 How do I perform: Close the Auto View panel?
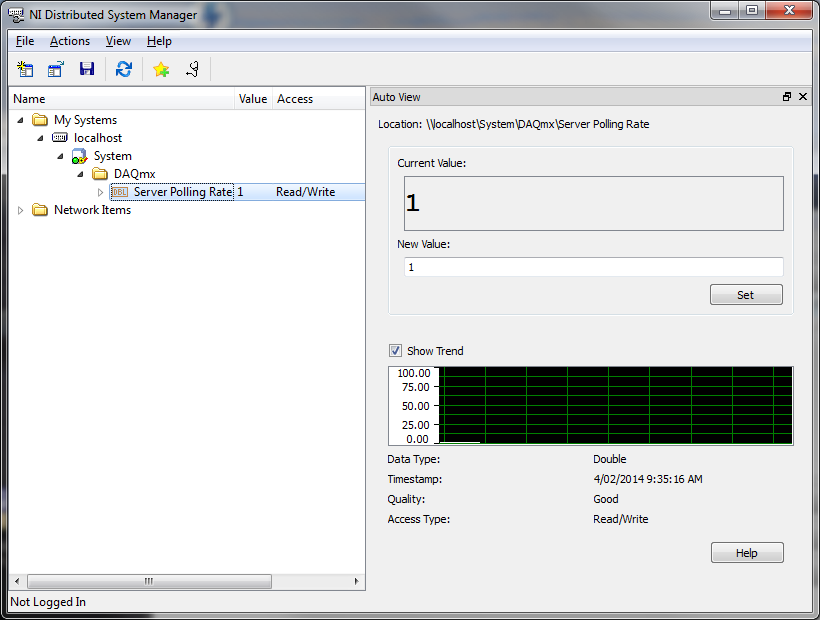click(x=803, y=97)
